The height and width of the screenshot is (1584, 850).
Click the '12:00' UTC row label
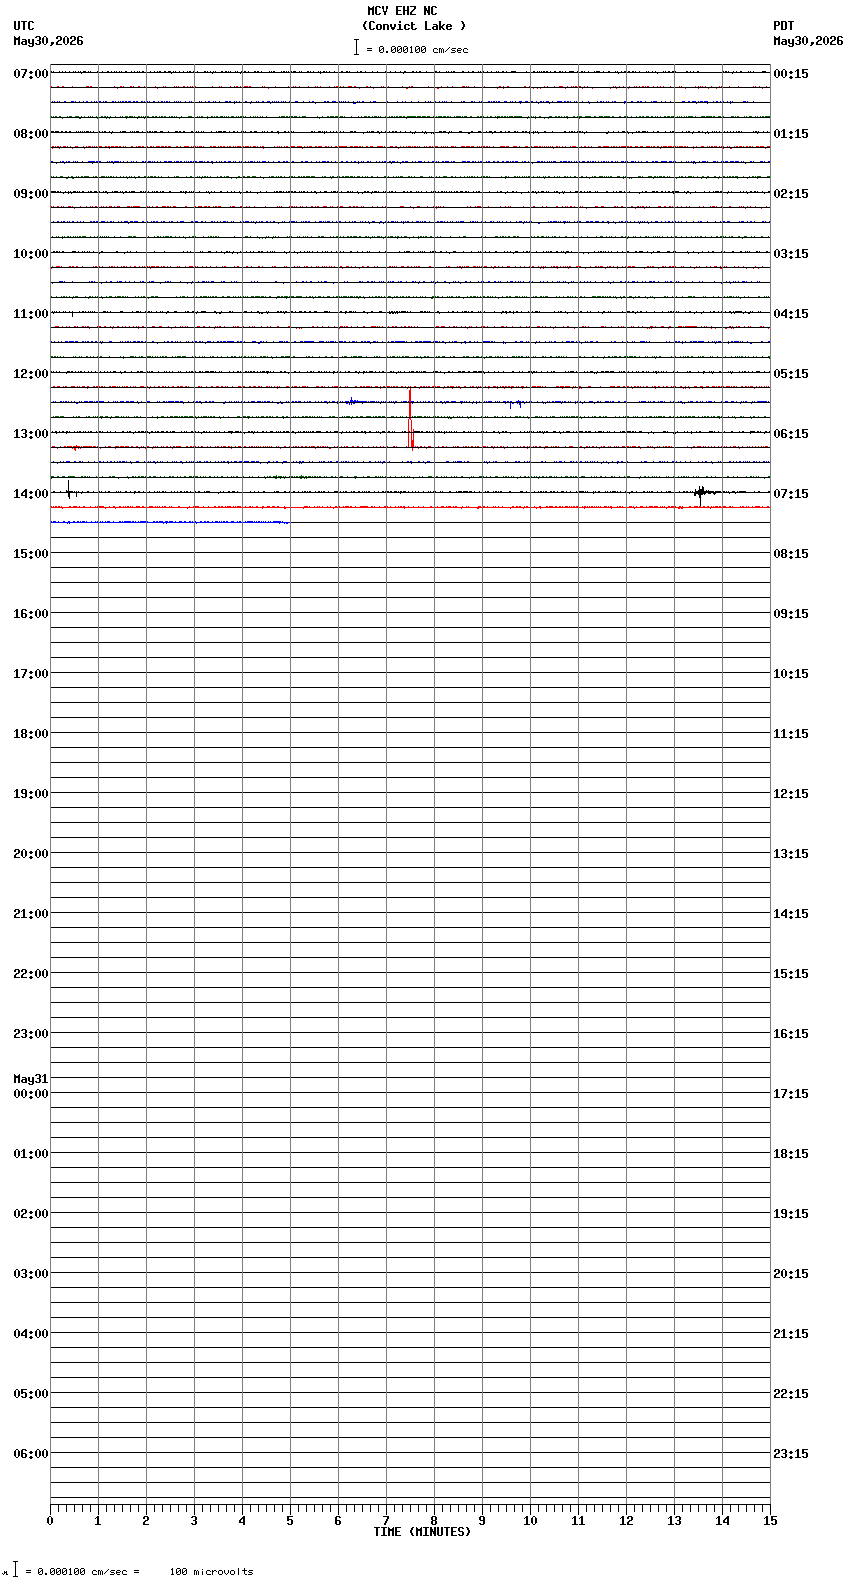click(31, 374)
